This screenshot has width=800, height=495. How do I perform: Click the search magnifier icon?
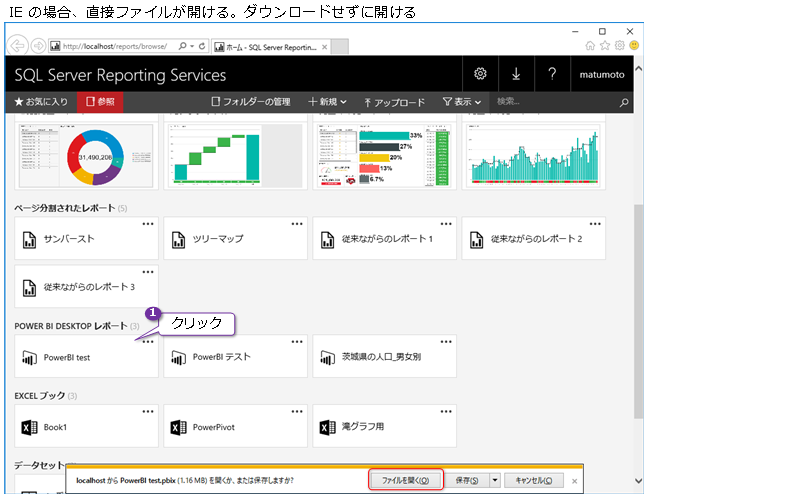pyautogui.click(x=623, y=103)
